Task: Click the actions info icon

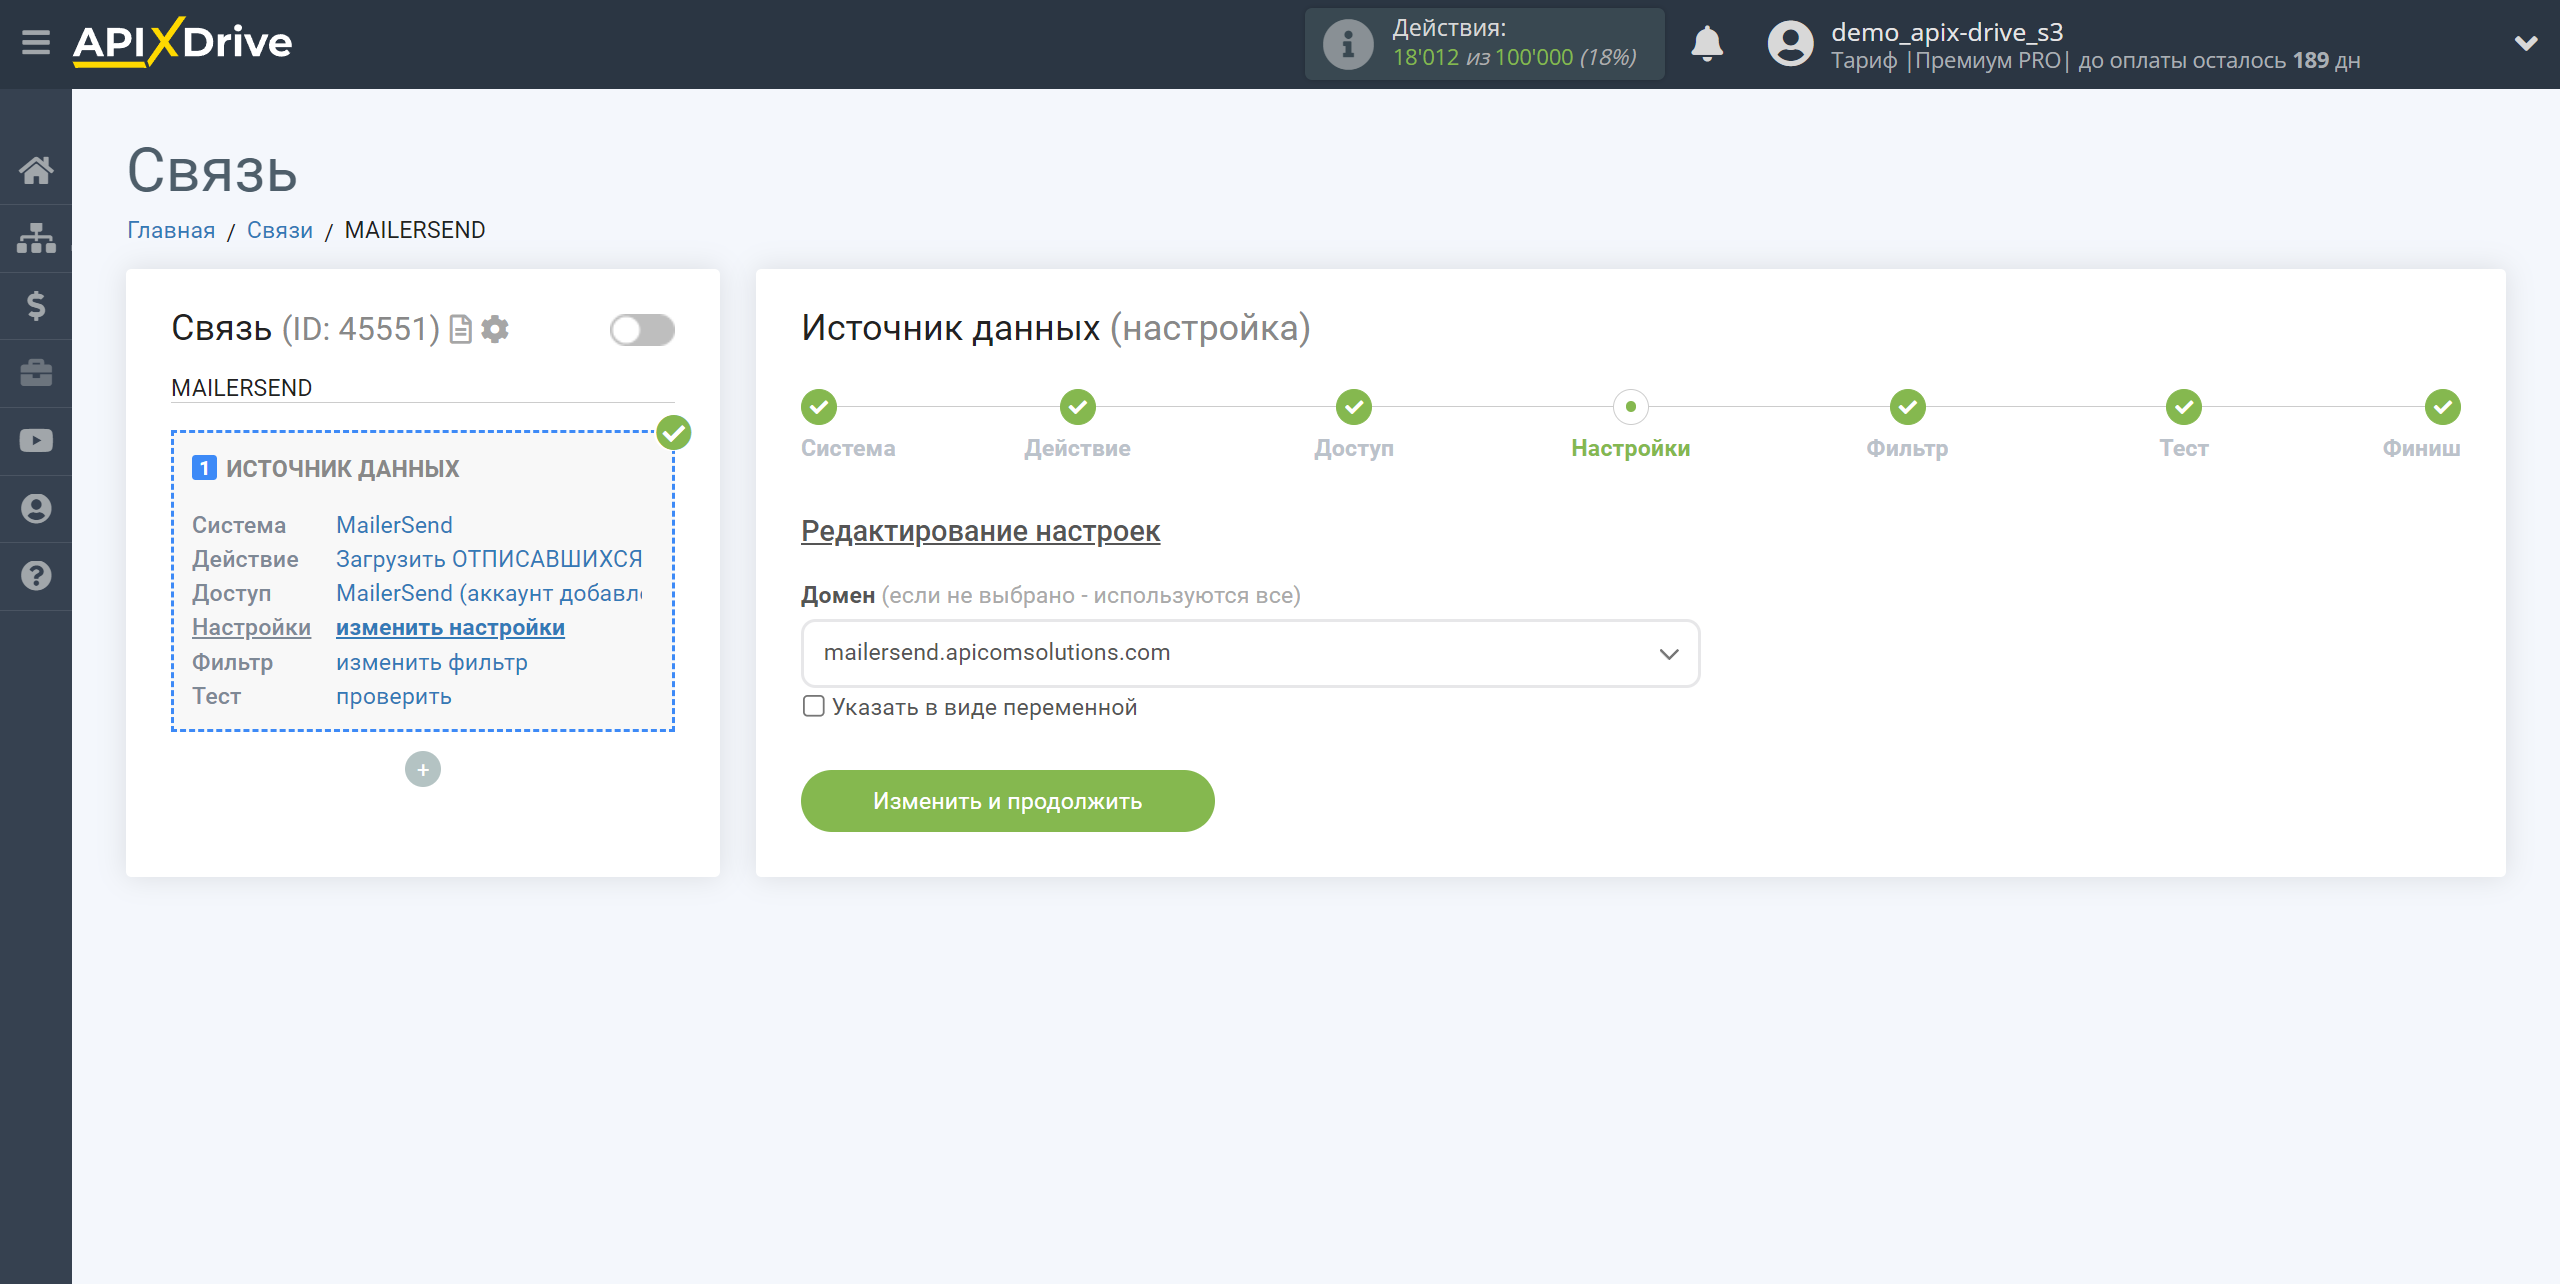Action: point(1348,44)
